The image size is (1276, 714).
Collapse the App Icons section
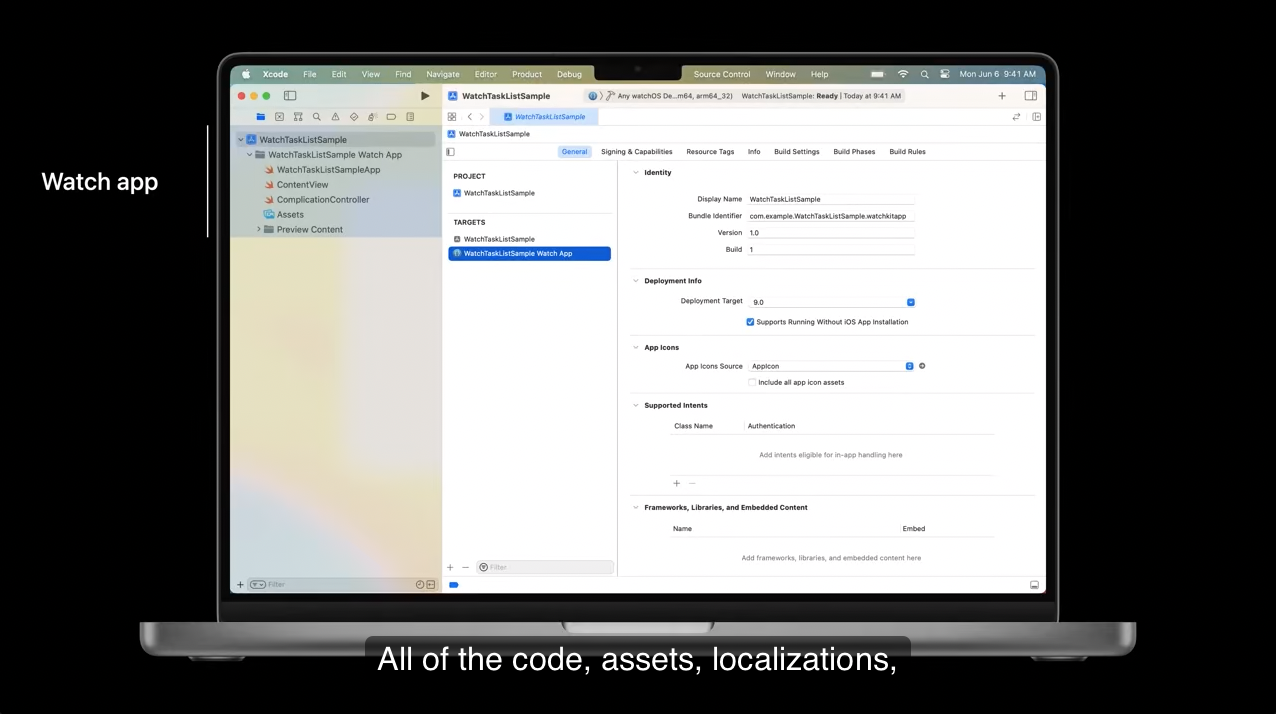point(635,348)
